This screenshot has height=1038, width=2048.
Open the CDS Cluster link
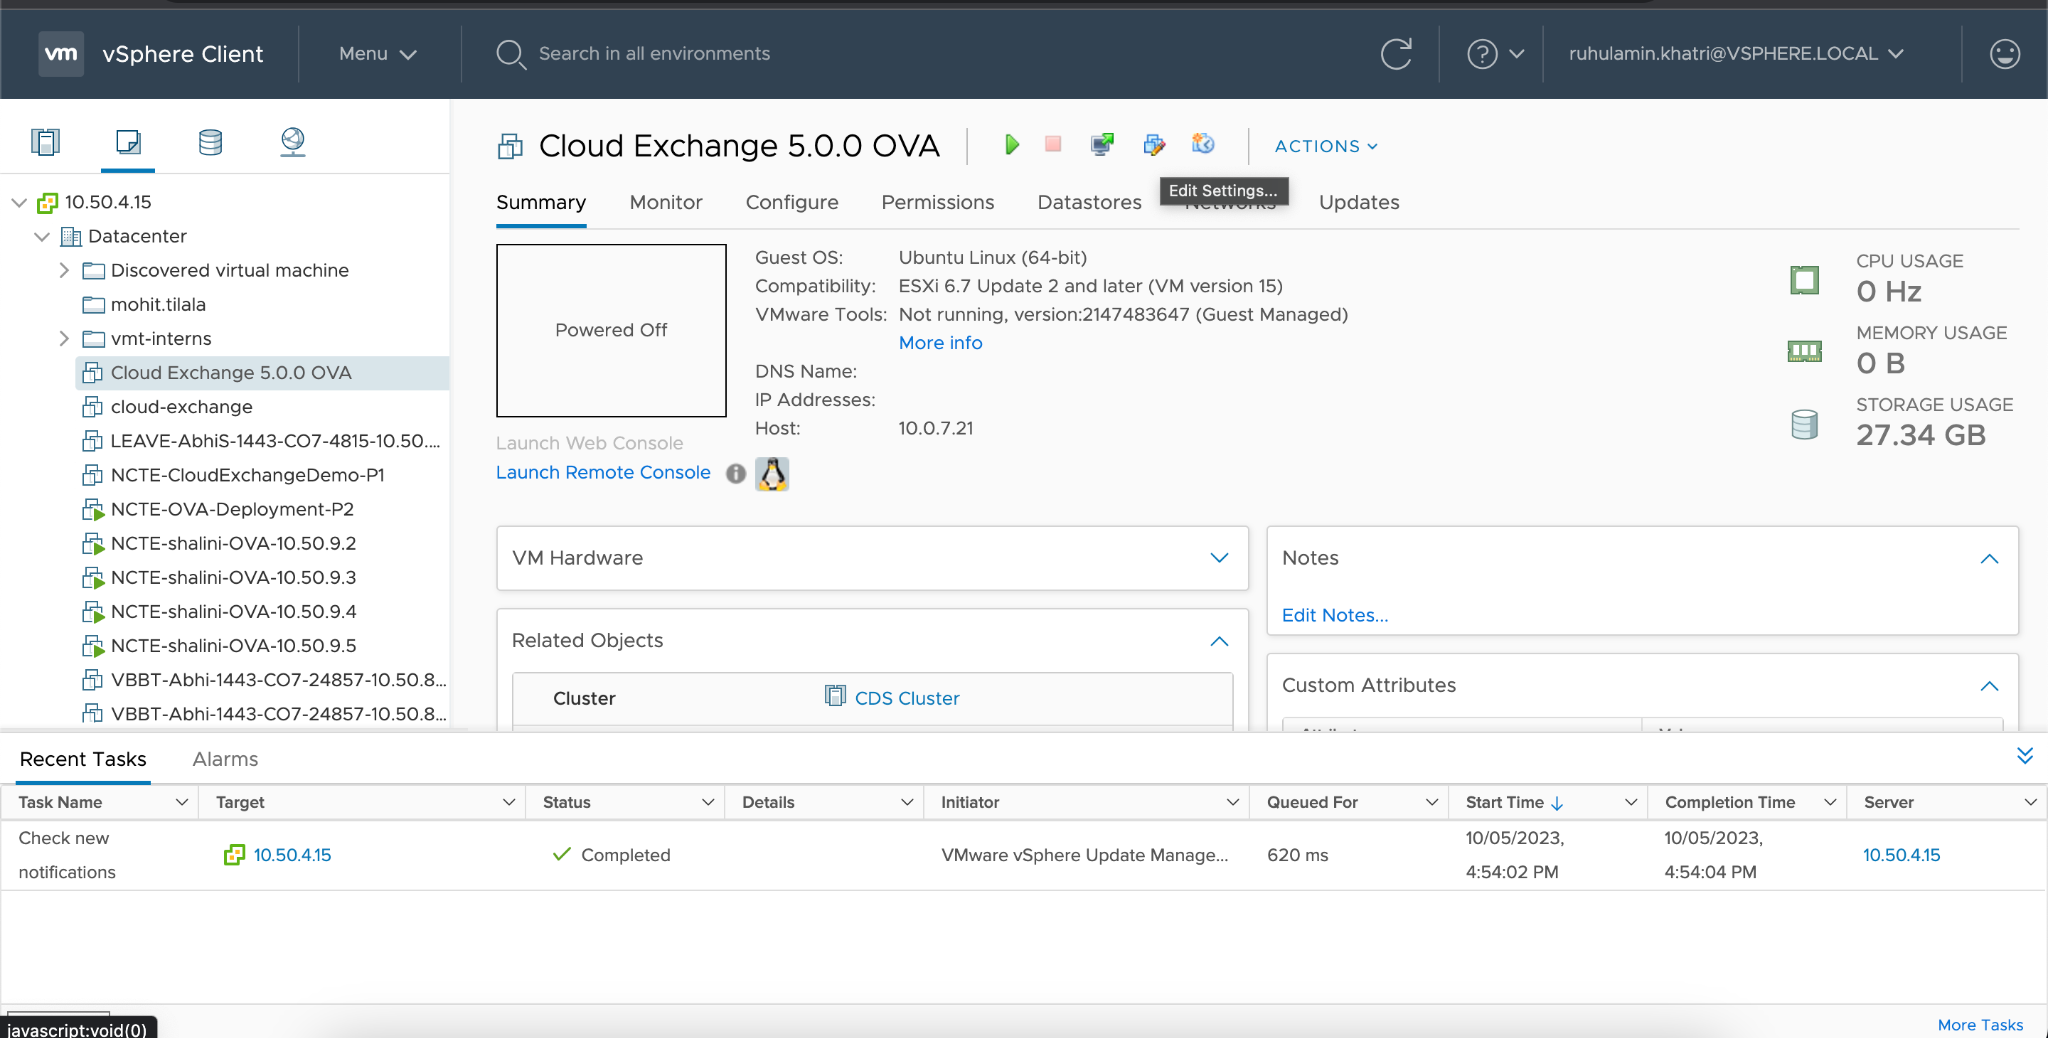click(x=907, y=698)
